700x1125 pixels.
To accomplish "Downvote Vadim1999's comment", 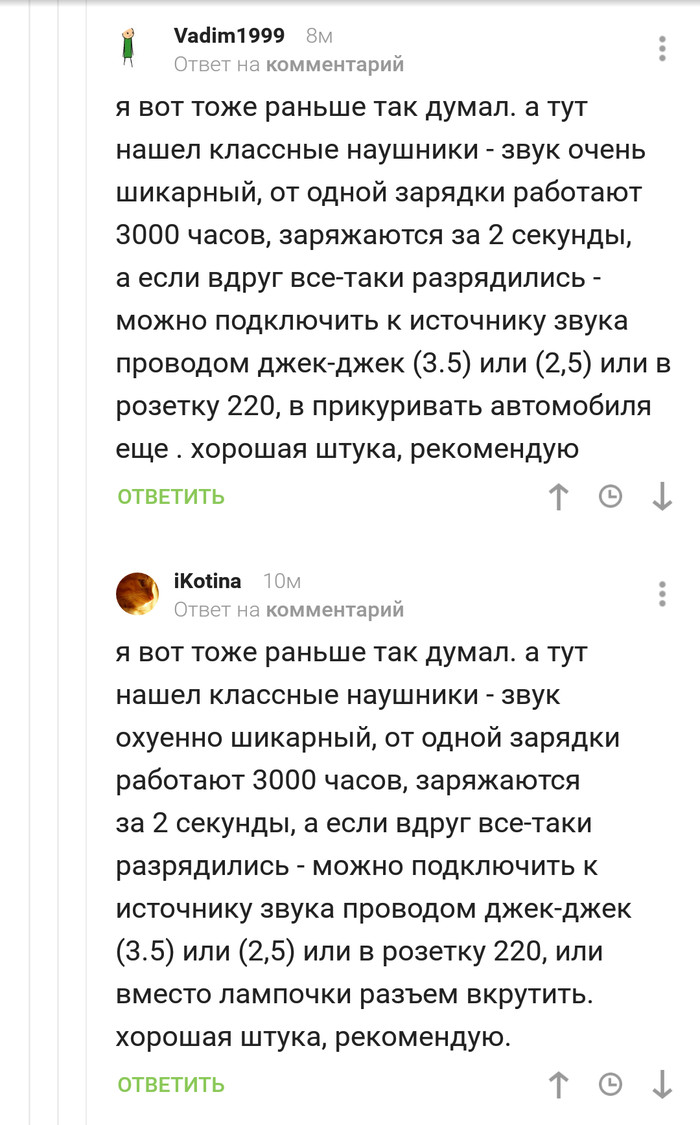I will pos(662,496).
